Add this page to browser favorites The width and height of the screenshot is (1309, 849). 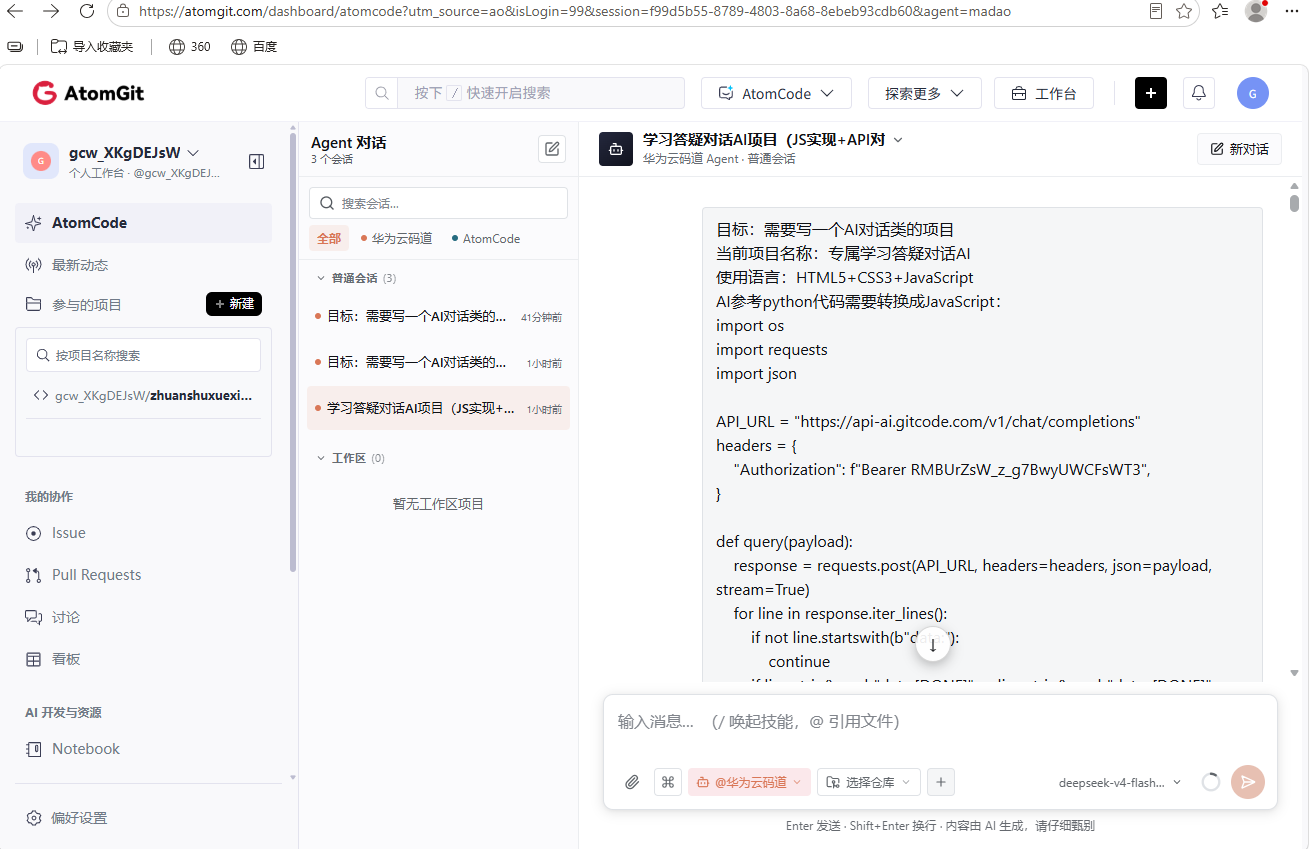click(1184, 11)
